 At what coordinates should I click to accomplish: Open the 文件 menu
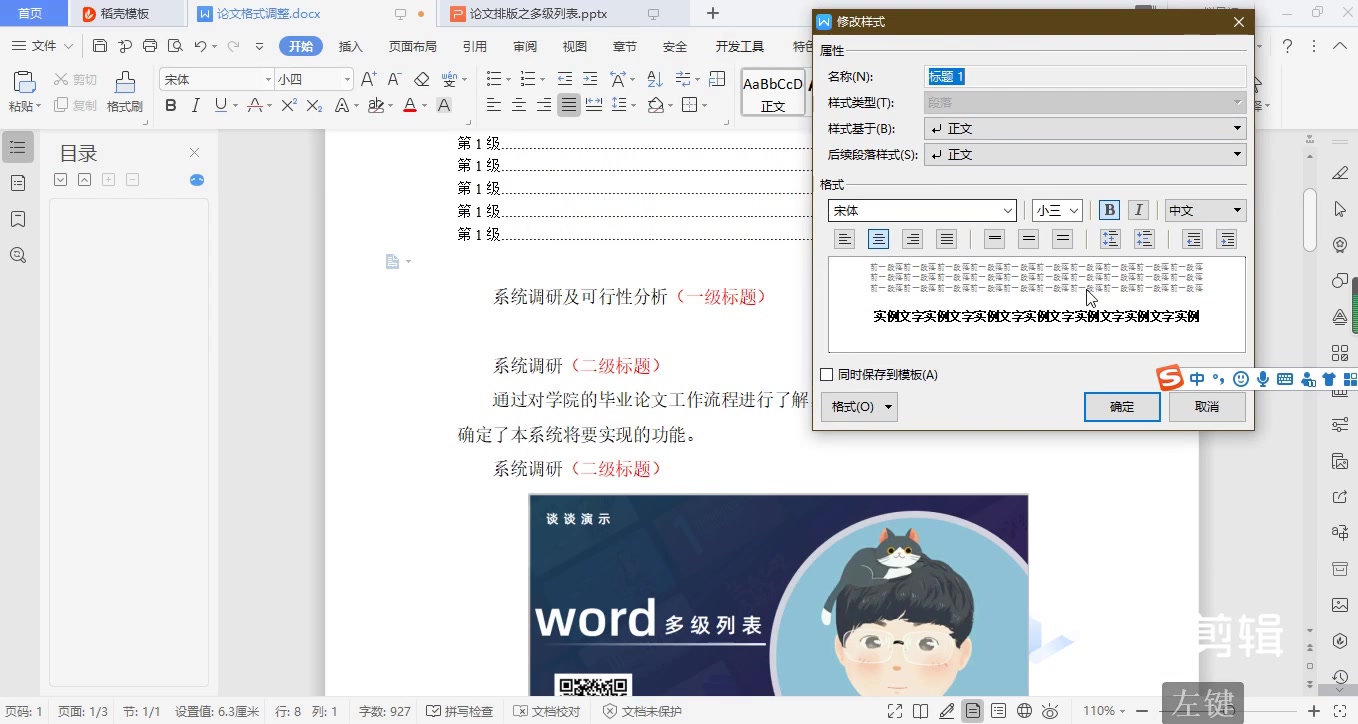pyautogui.click(x=42, y=46)
